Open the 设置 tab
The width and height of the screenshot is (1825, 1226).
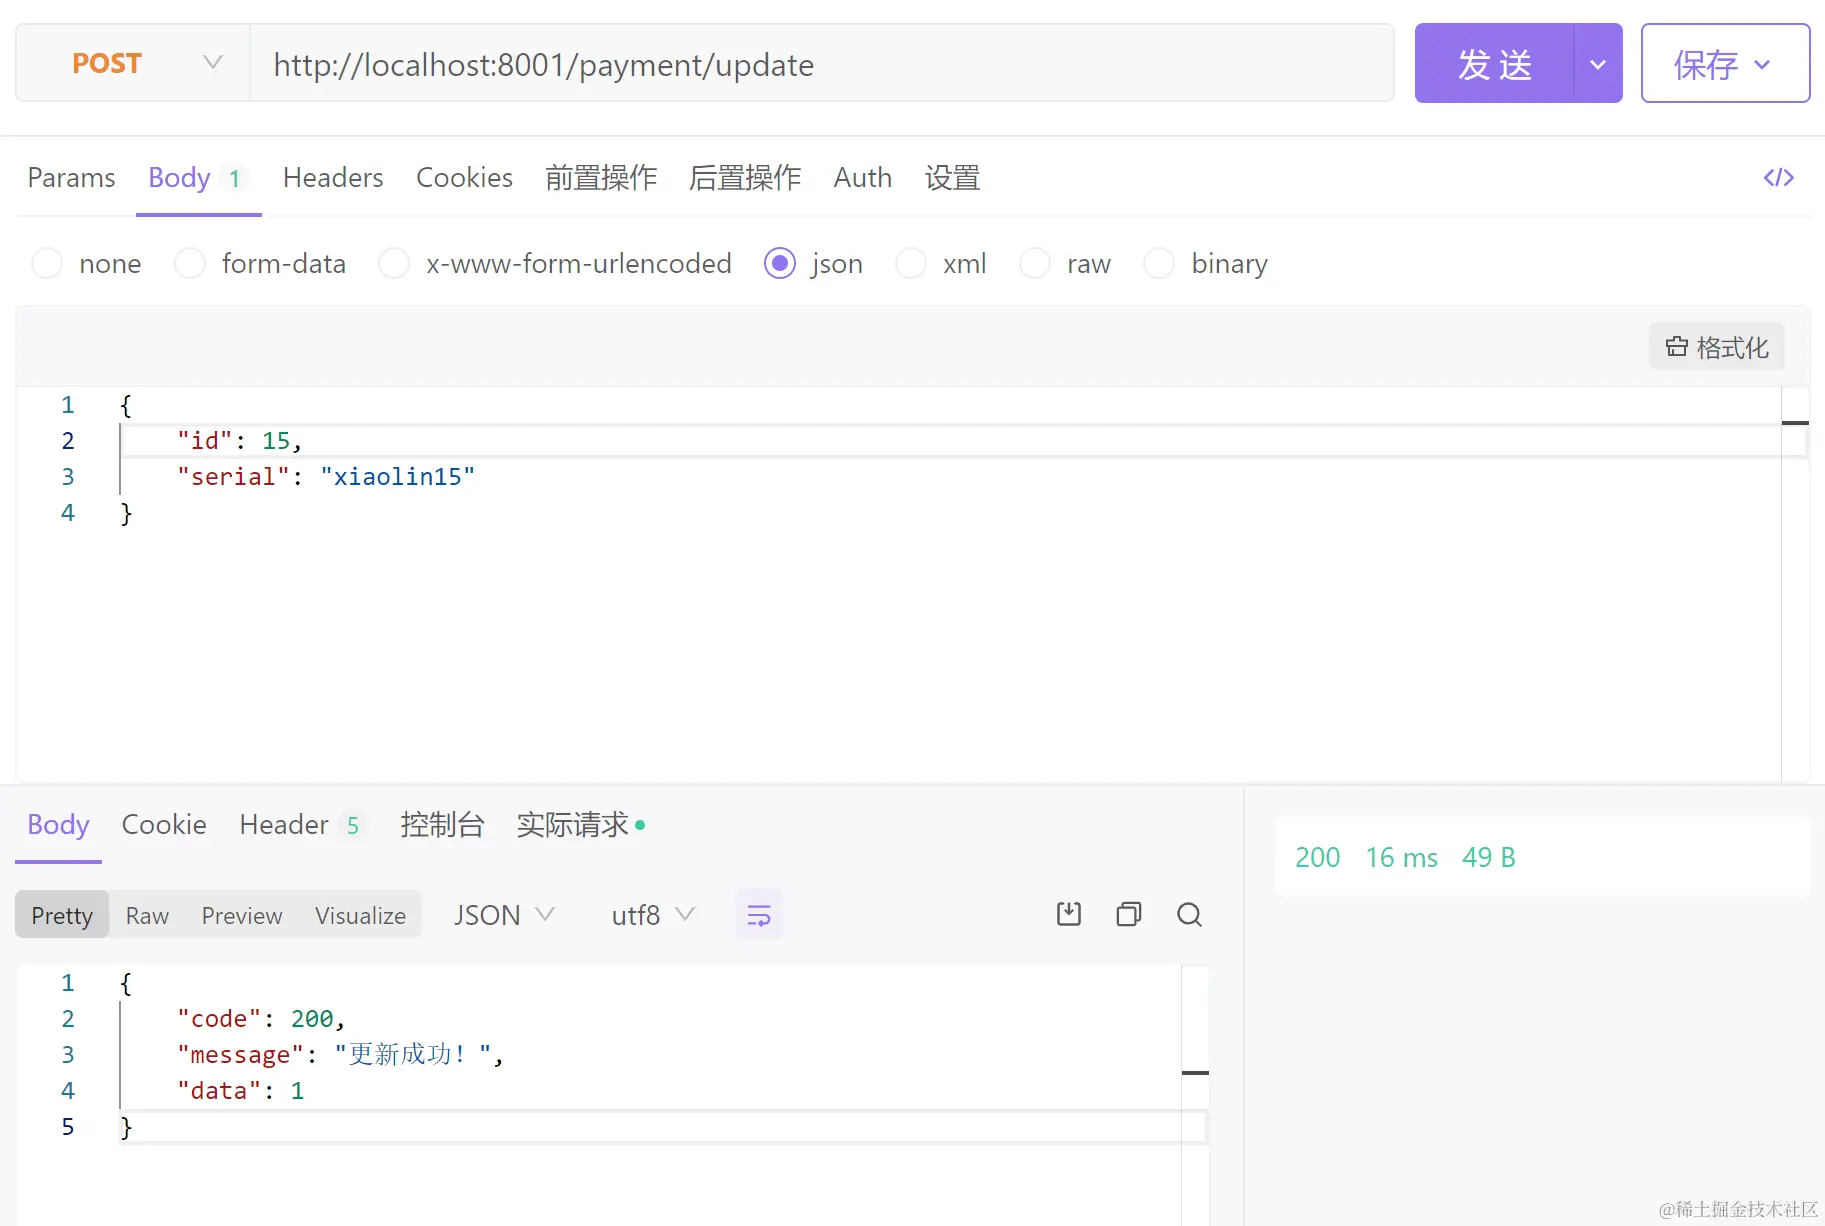coord(951,177)
